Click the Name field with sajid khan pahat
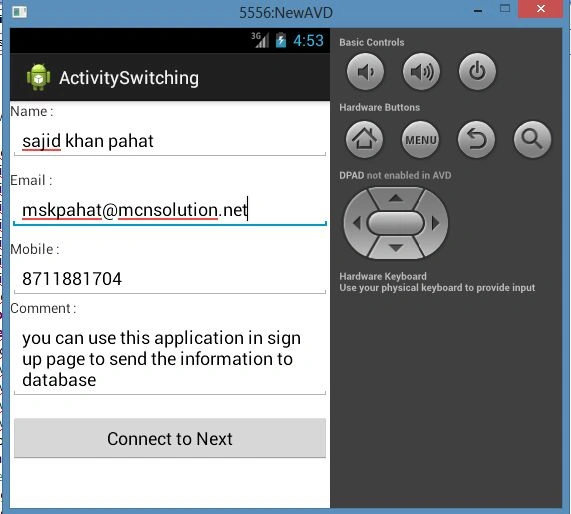The image size is (571, 514). pos(170,141)
